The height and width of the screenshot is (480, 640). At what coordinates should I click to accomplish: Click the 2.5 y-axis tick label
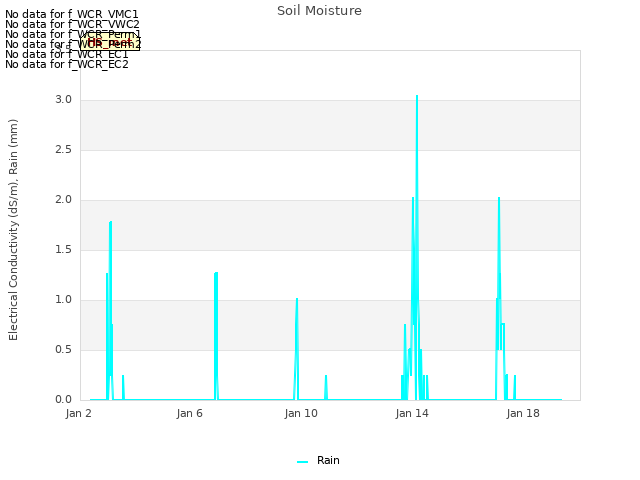point(64,150)
